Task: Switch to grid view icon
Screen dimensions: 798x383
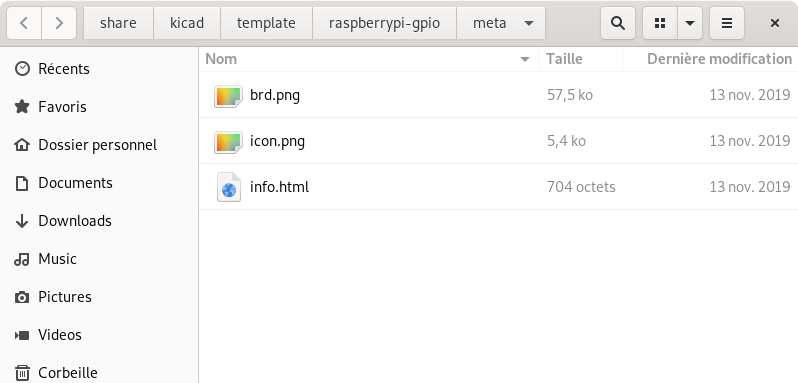Action: pos(660,23)
